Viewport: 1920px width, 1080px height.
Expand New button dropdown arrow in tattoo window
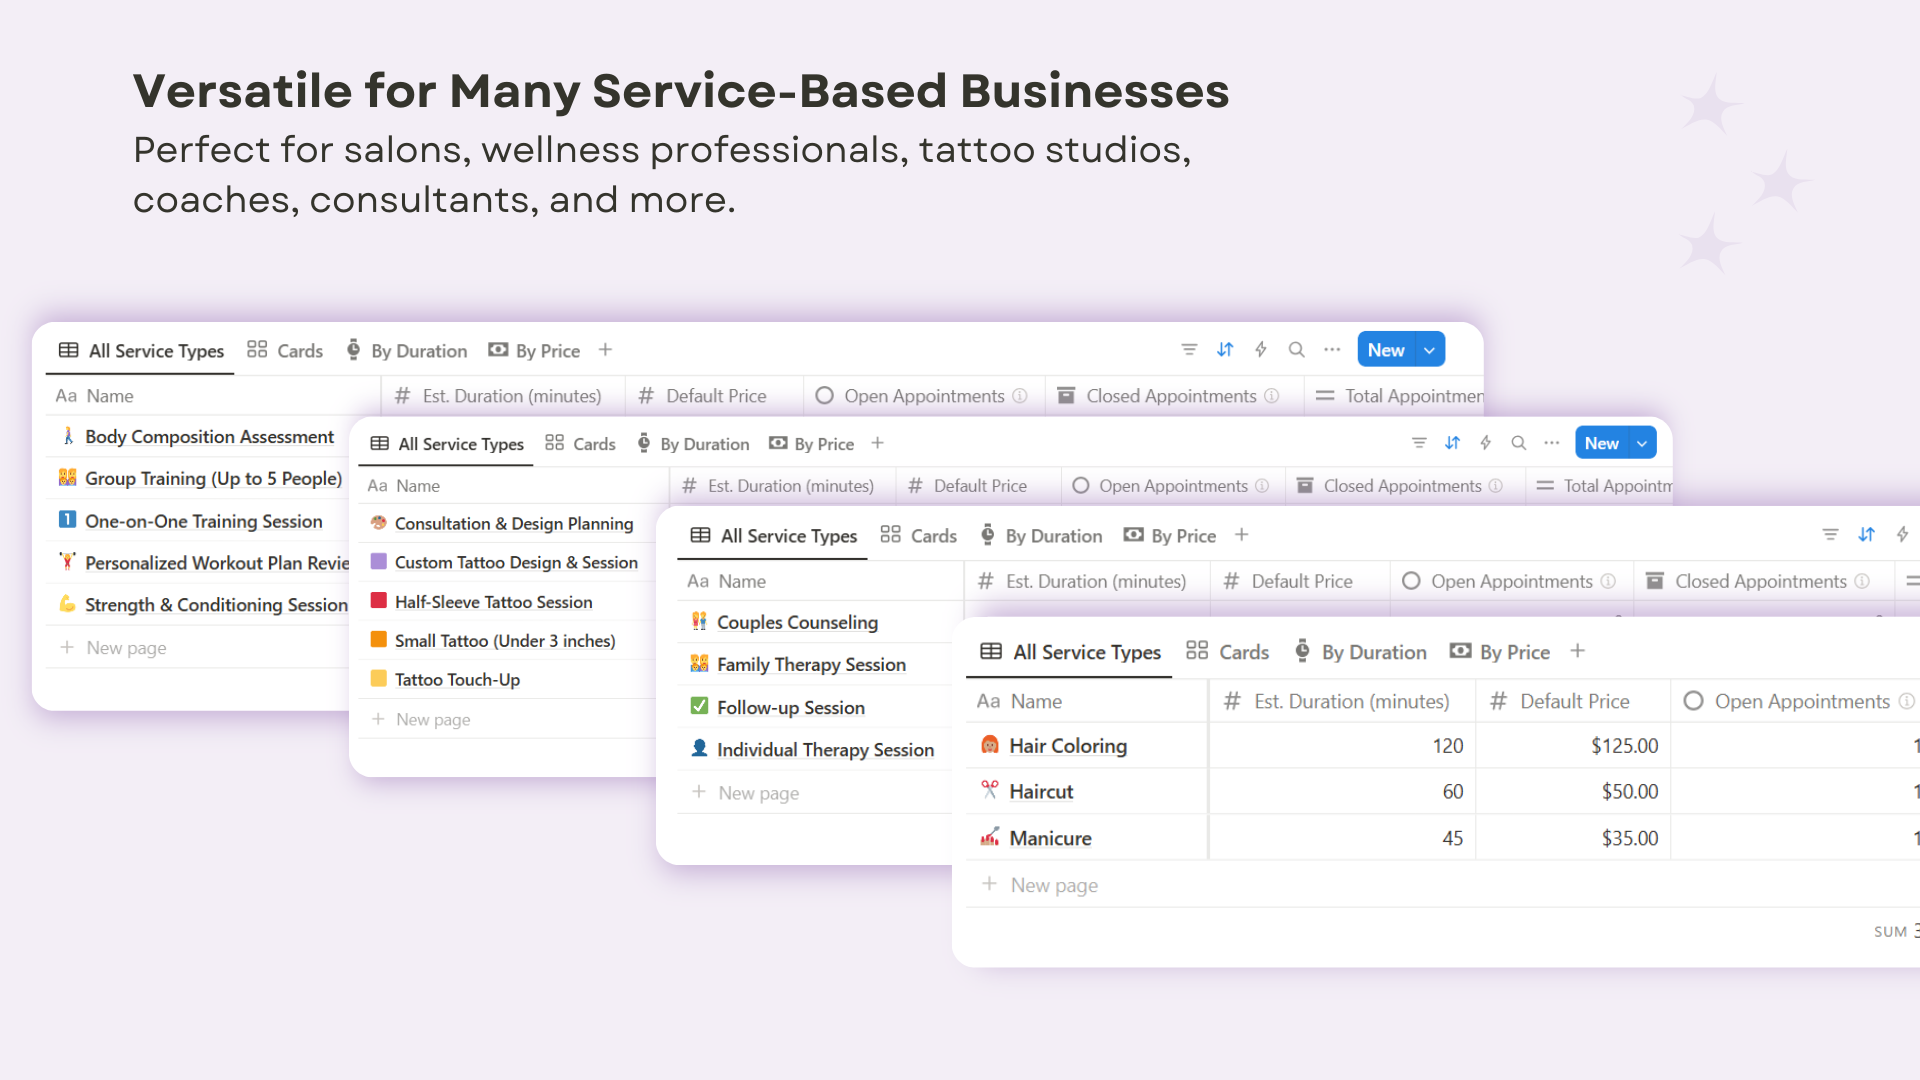(1642, 443)
